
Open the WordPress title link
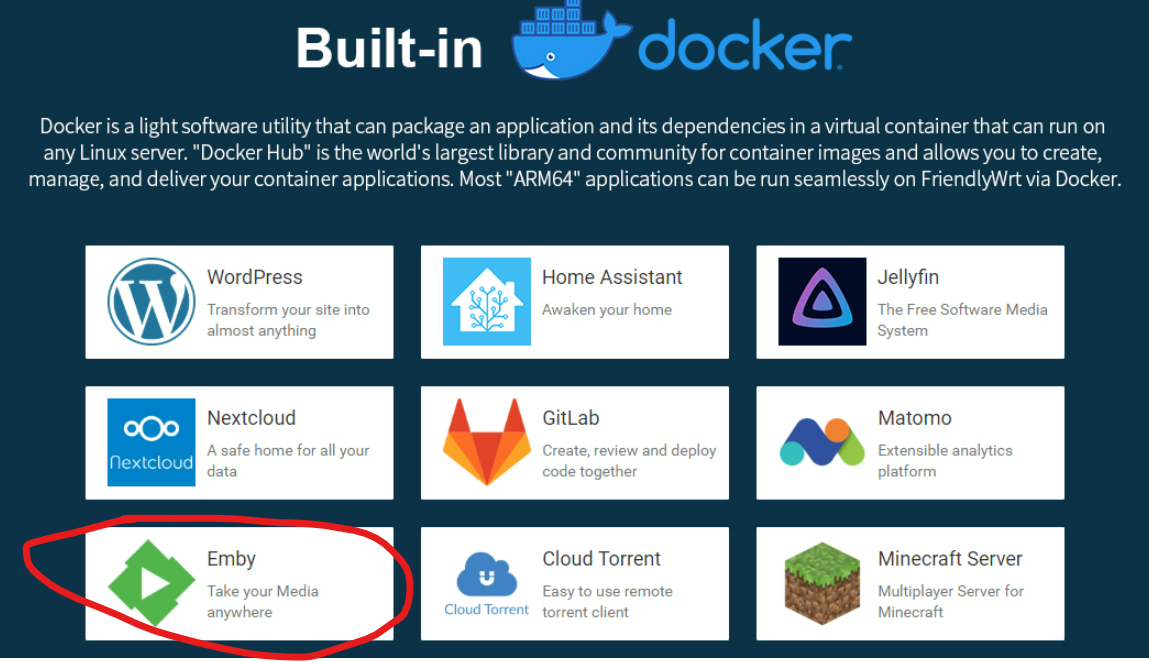pos(254,277)
